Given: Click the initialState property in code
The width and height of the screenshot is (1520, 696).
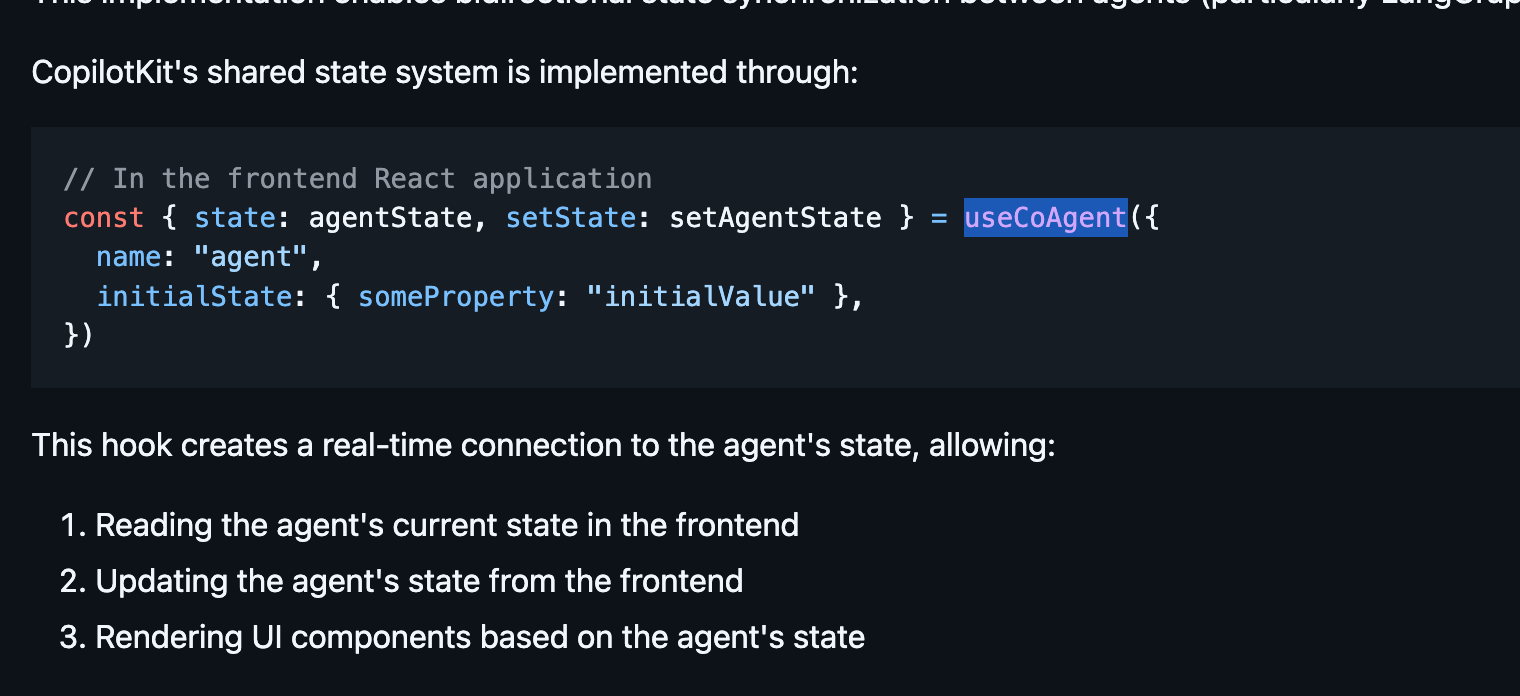Looking at the screenshot, I should (x=194, y=297).
